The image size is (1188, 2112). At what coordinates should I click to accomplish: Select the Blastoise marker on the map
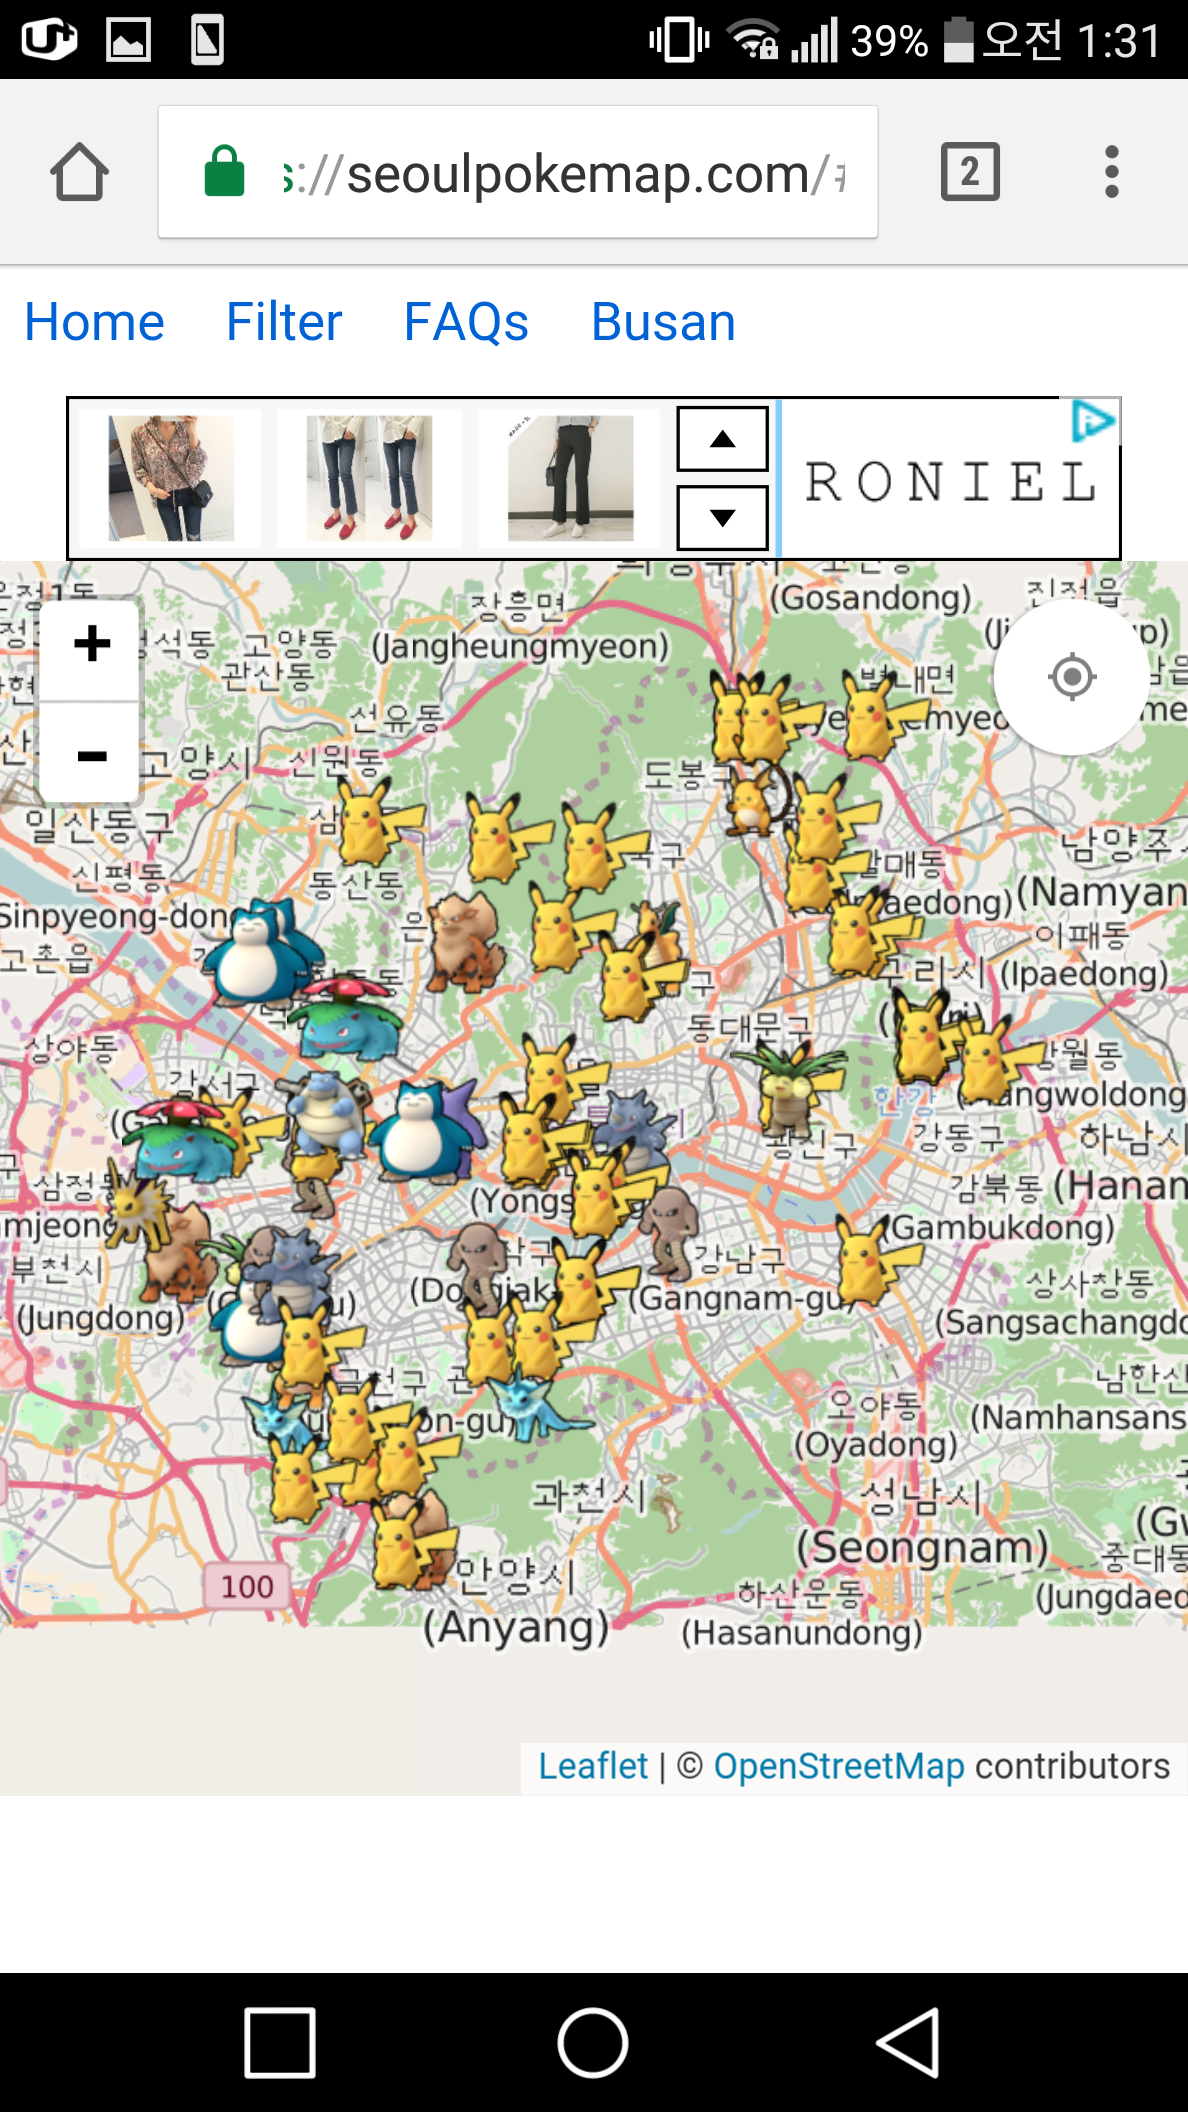[327, 1113]
